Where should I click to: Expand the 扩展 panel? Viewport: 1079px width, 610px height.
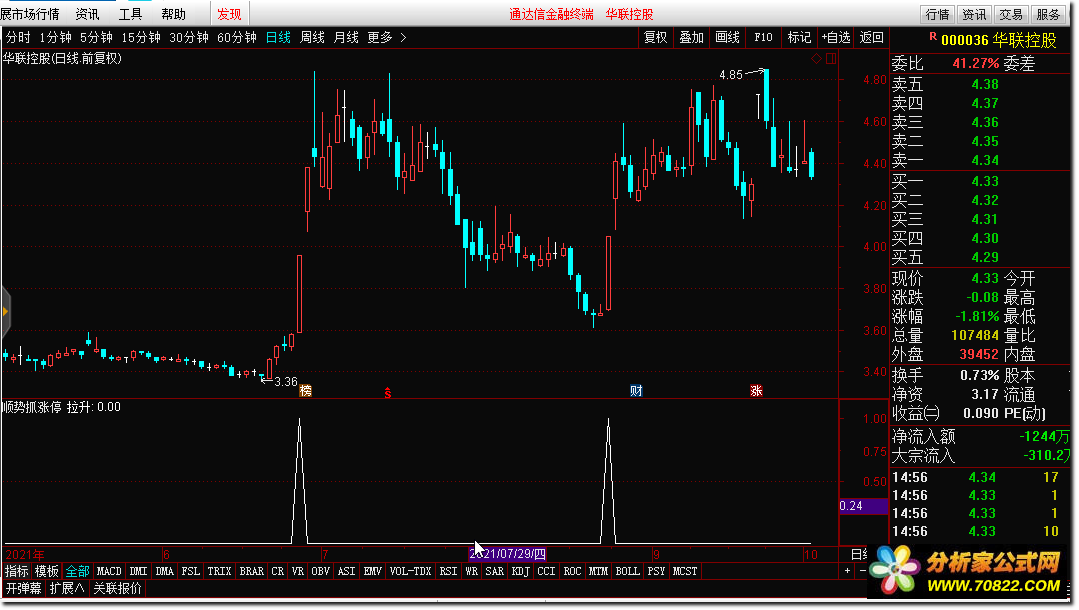pyautogui.click(x=67, y=588)
